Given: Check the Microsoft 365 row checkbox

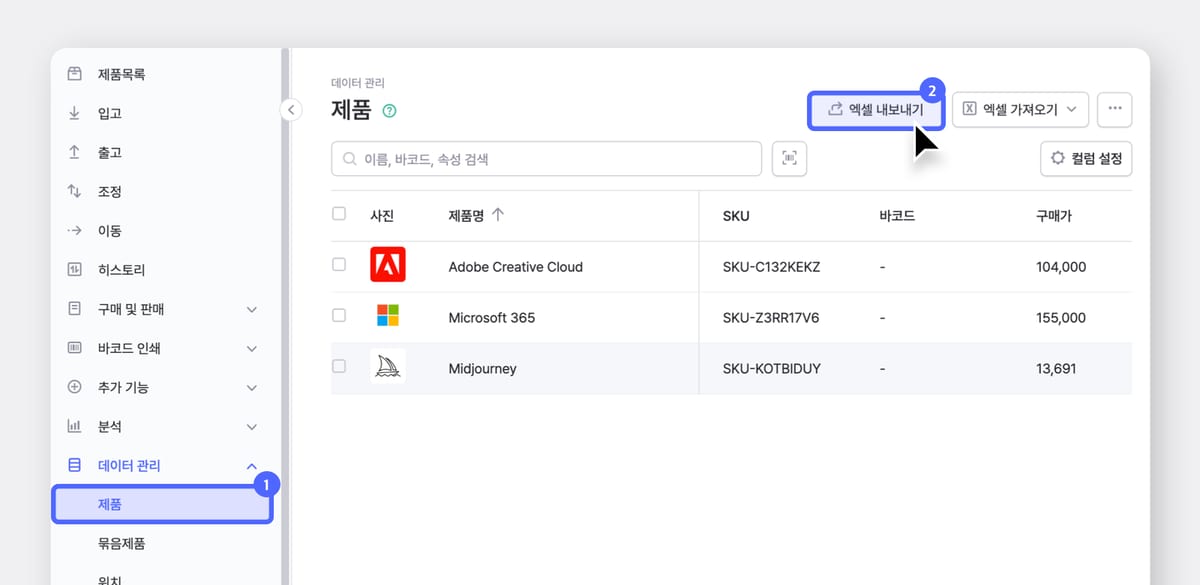Looking at the screenshot, I should click(339, 316).
